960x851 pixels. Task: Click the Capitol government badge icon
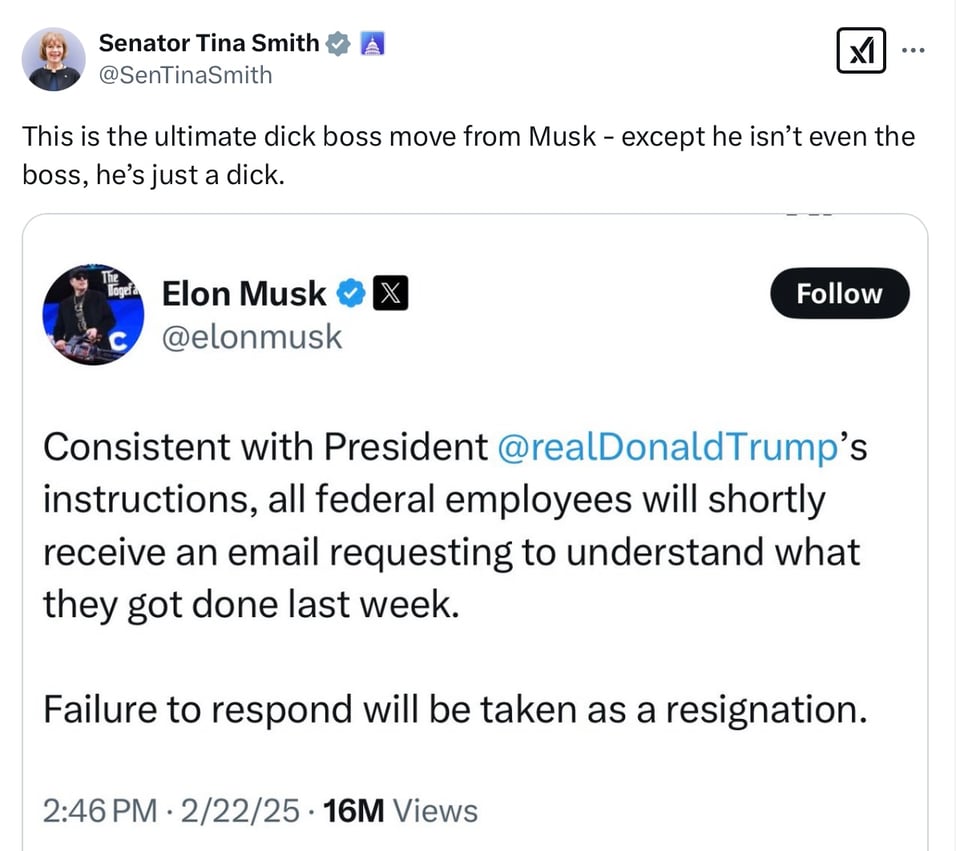pyautogui.click(x=370, y=43)
